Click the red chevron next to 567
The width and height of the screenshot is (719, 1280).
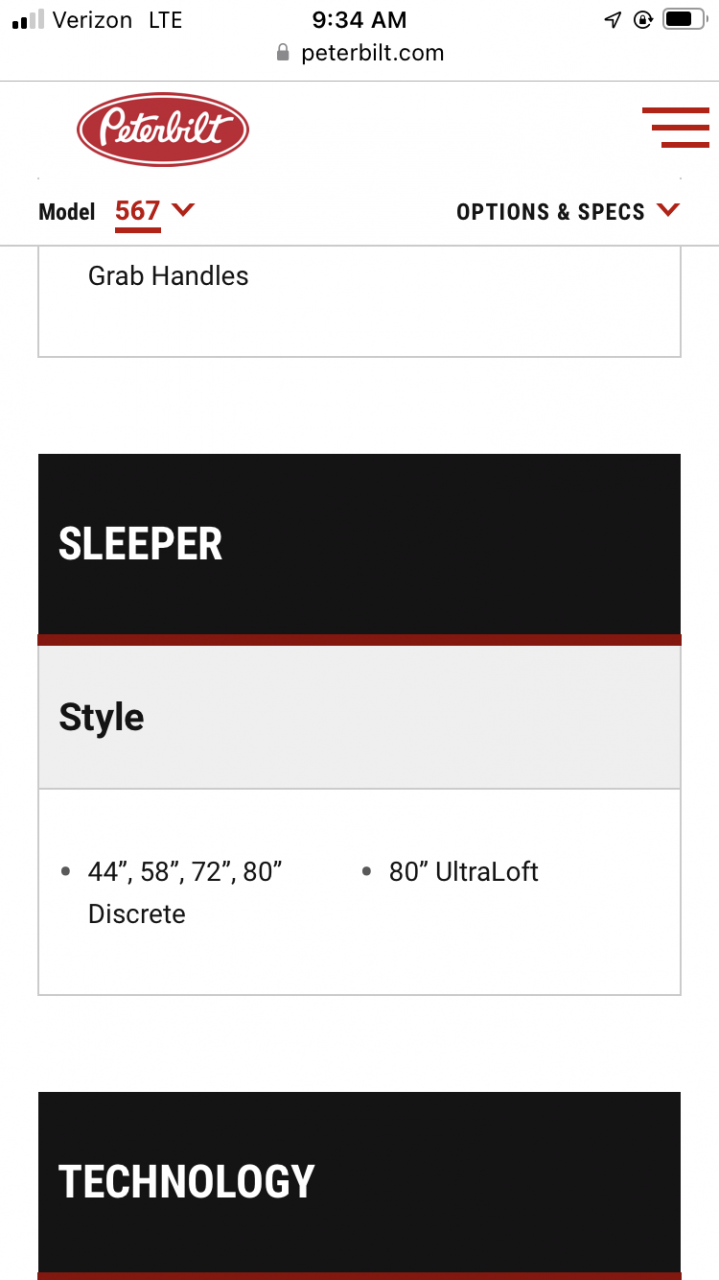[x=183, y=210]
